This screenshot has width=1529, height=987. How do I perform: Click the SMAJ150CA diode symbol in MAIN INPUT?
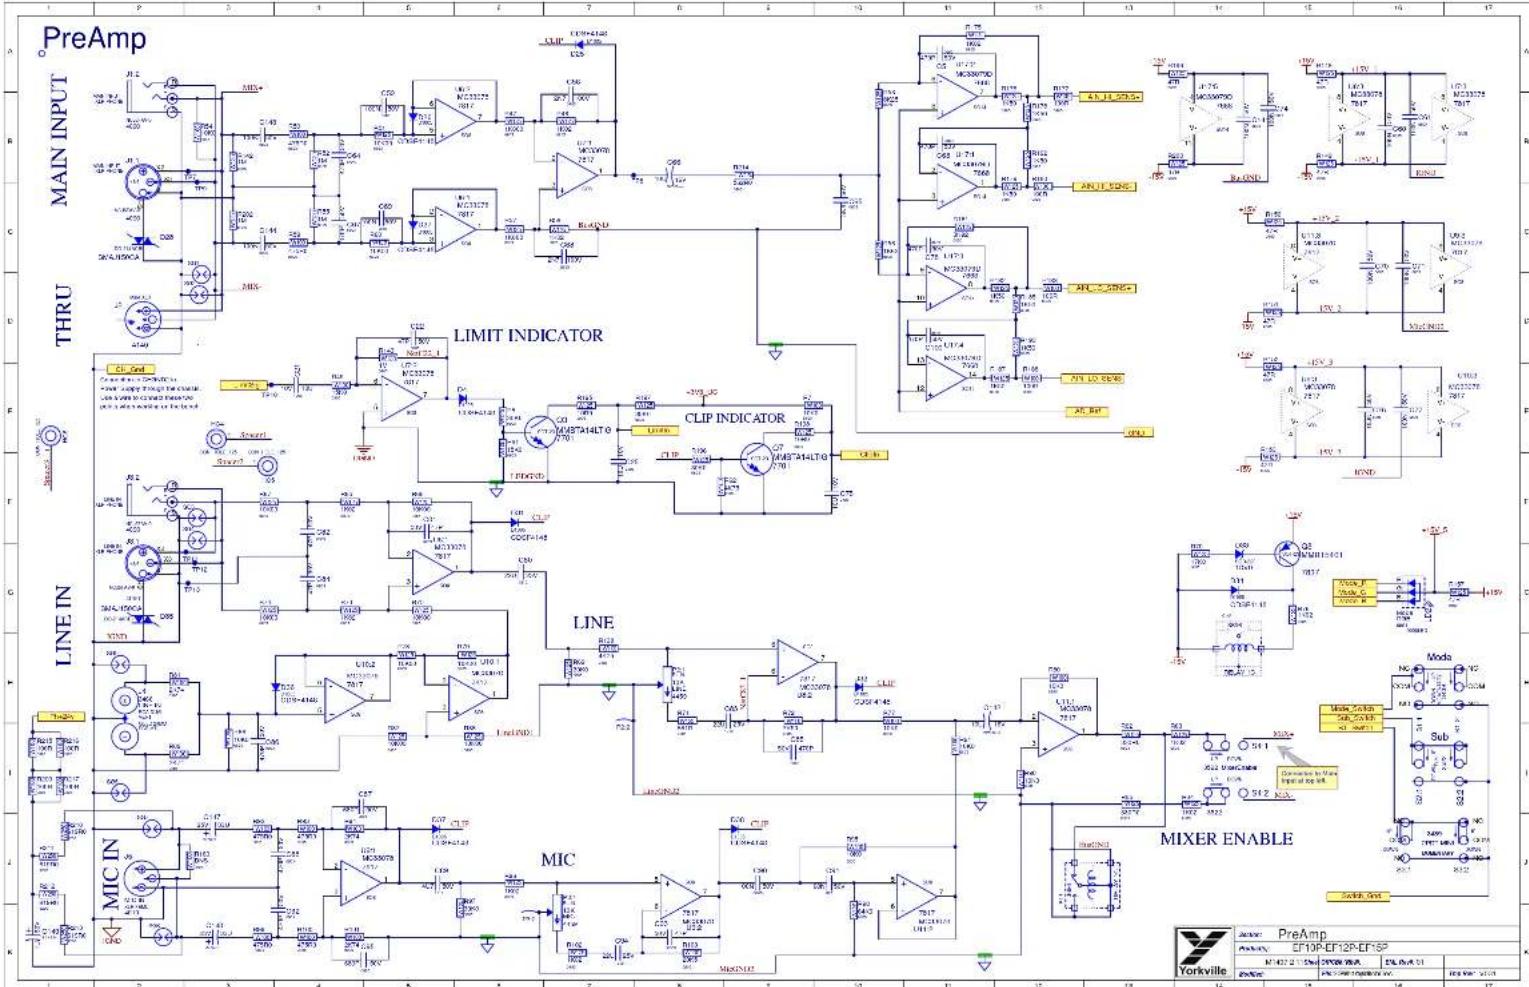tap(141, 240)
